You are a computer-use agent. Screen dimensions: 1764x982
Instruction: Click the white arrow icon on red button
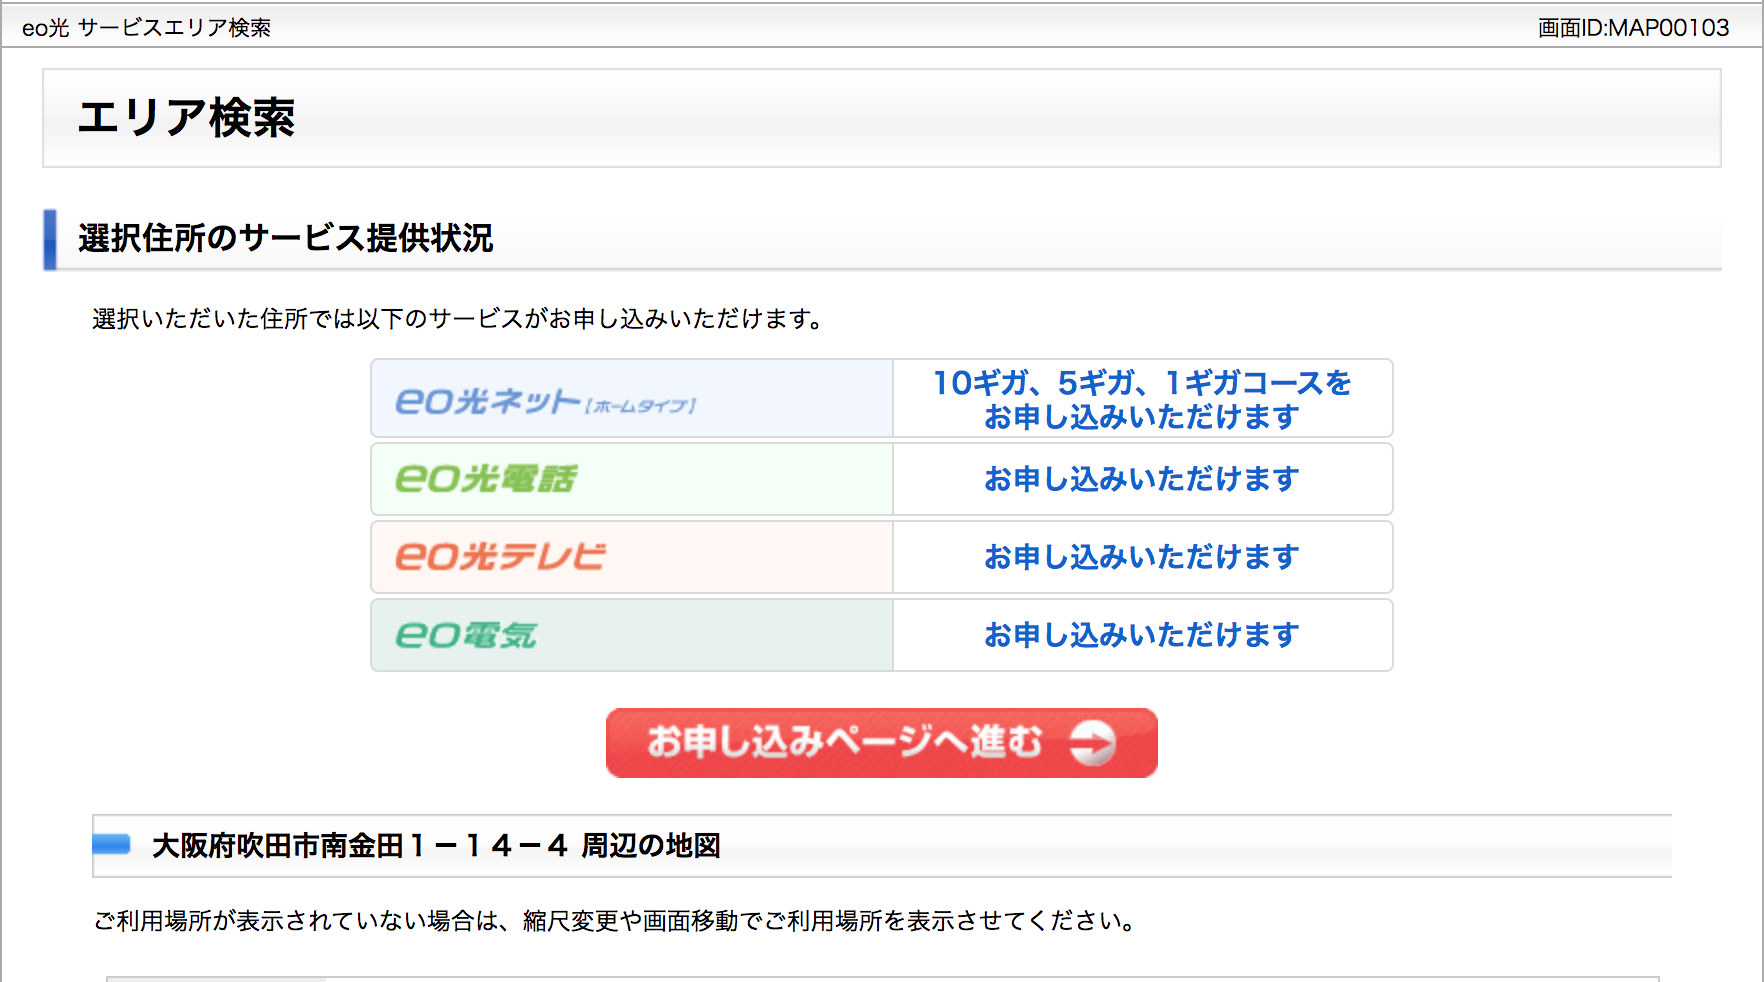[1092, 743]
